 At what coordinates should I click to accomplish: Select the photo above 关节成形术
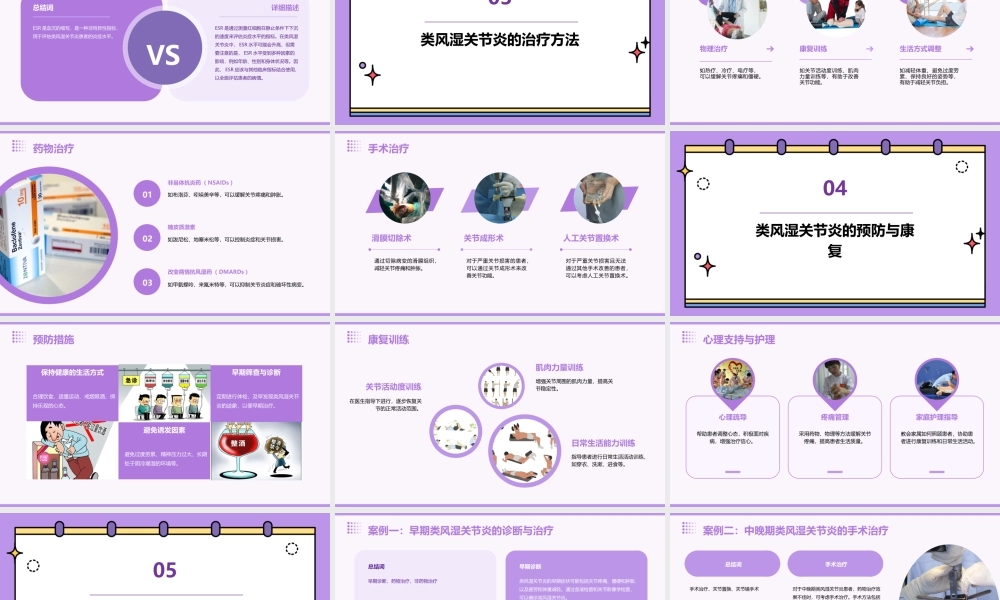pos(500,198)
